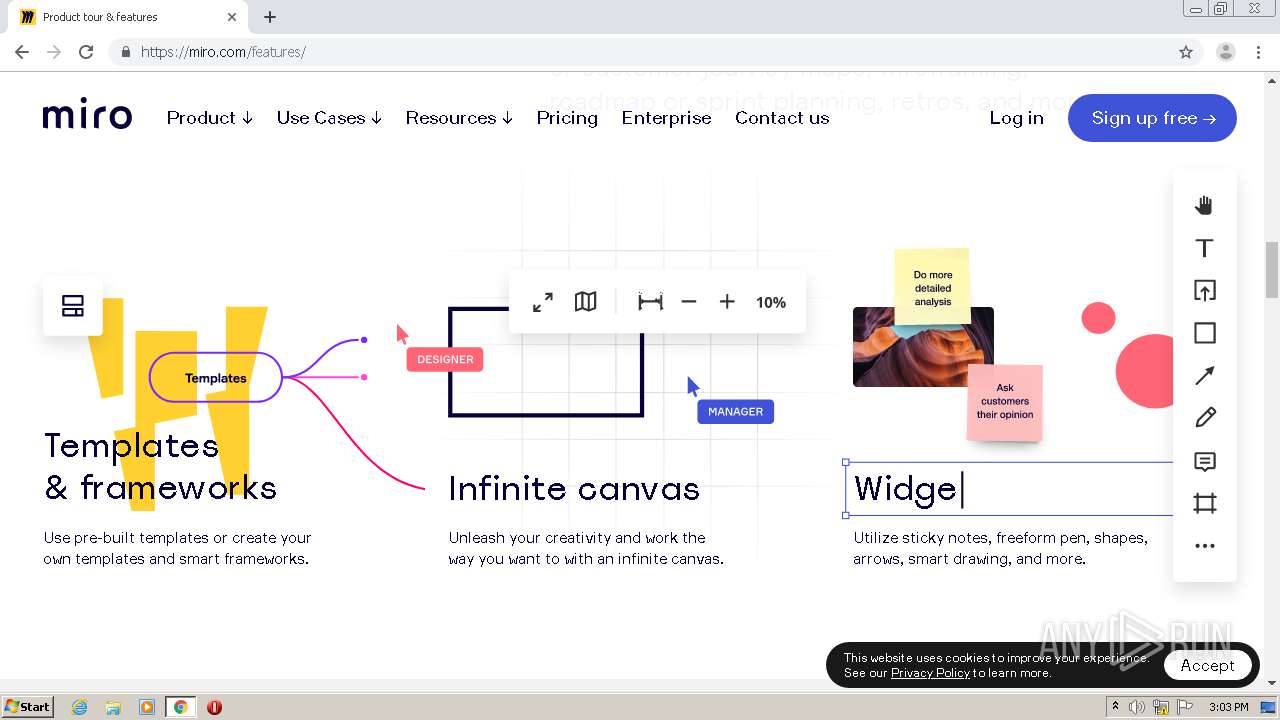Zoom out with minus icon
Screen dimensions: 1280x720
[x=688, y=302]
